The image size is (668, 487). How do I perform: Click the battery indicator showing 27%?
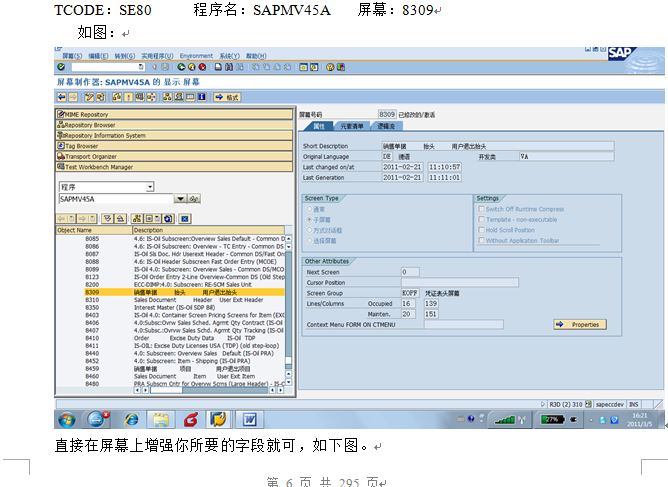point(552,420)
